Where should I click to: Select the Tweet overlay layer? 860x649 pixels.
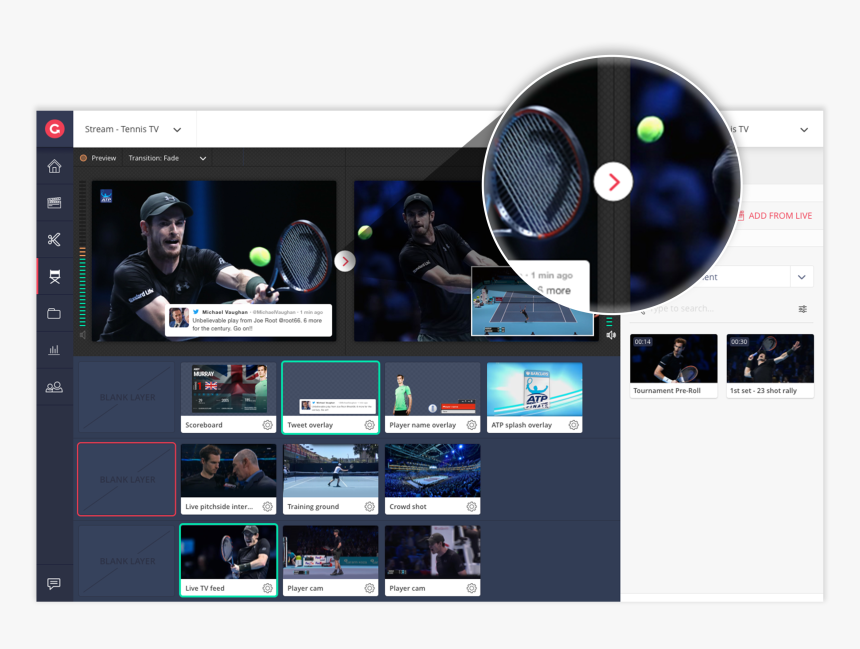[331, 397]
